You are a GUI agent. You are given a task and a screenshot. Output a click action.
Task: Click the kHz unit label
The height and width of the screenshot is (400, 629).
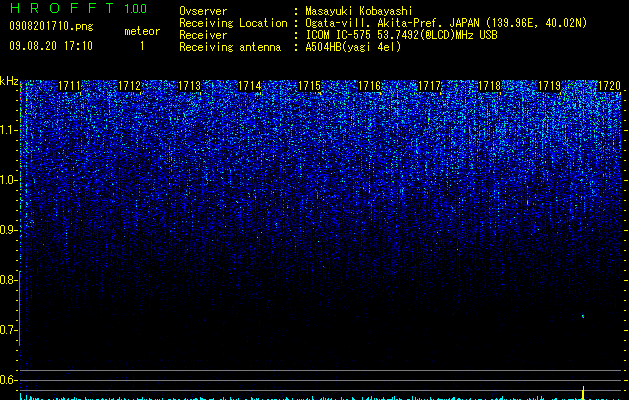coord(9,81)
